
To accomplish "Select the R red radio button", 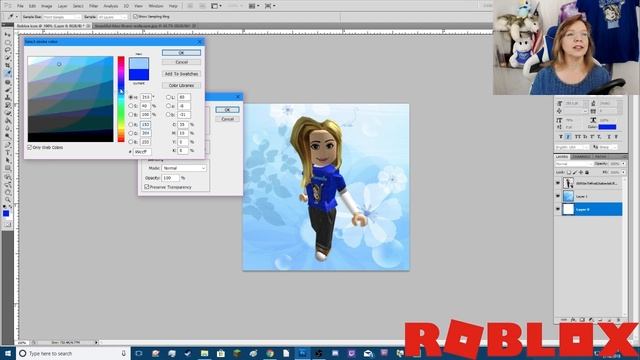I will pos(131,124).
